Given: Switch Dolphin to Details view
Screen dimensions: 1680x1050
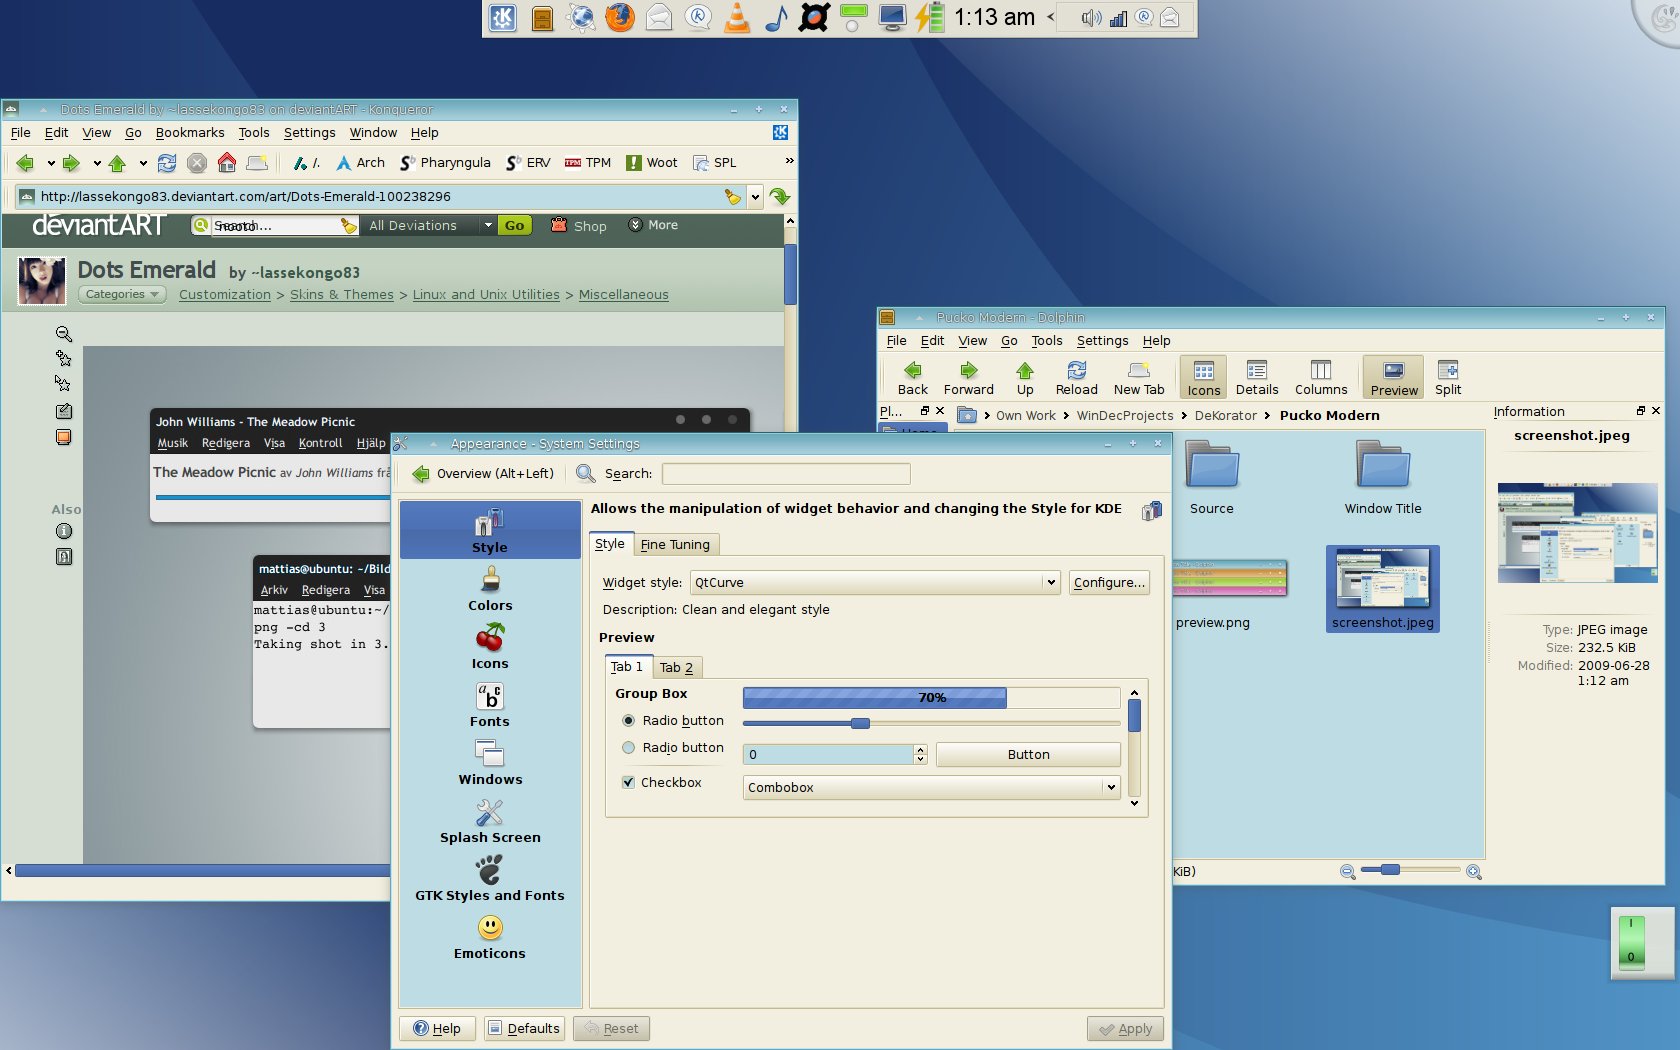Looking at the screenshot, I should [x=1257, y=378].
